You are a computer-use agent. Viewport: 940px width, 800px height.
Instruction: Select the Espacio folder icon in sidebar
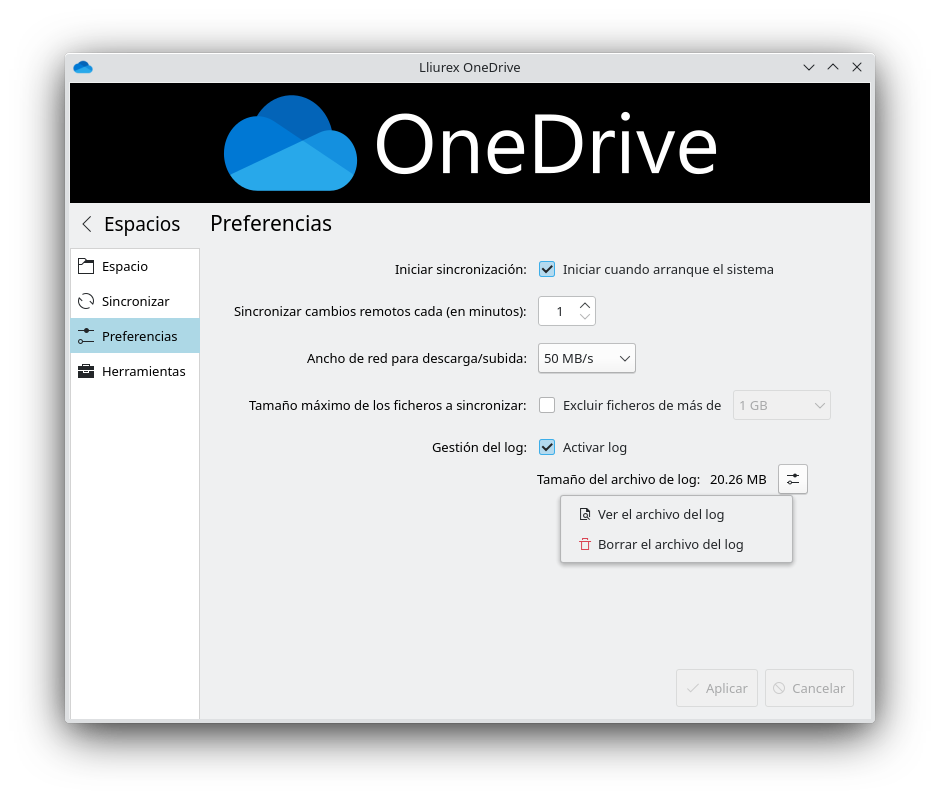pyautogui.click(x=86, y=266)
